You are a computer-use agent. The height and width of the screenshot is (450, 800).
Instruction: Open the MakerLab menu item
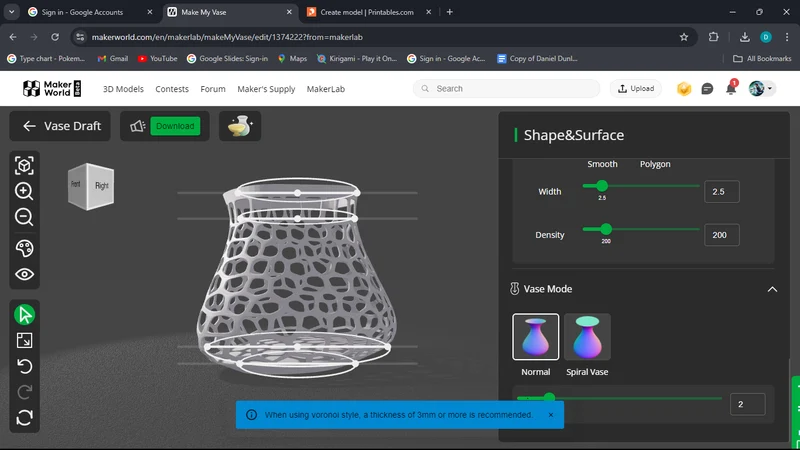[326, 89]
